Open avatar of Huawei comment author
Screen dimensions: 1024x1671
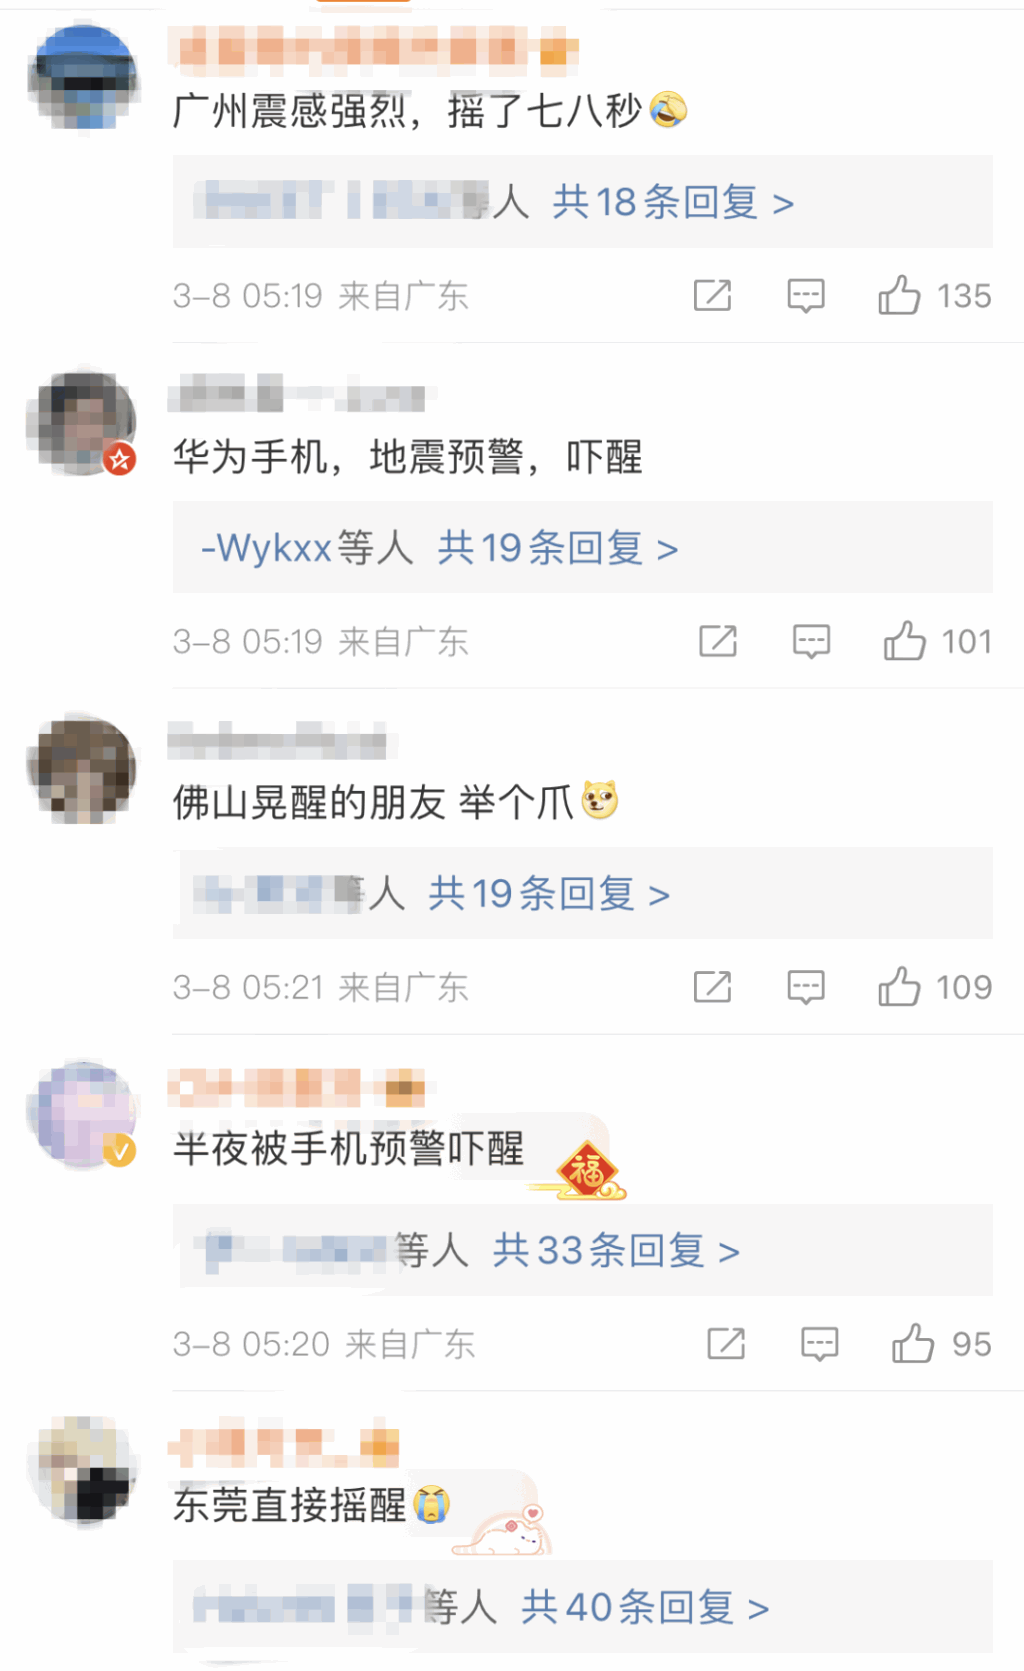click(84, 420)
